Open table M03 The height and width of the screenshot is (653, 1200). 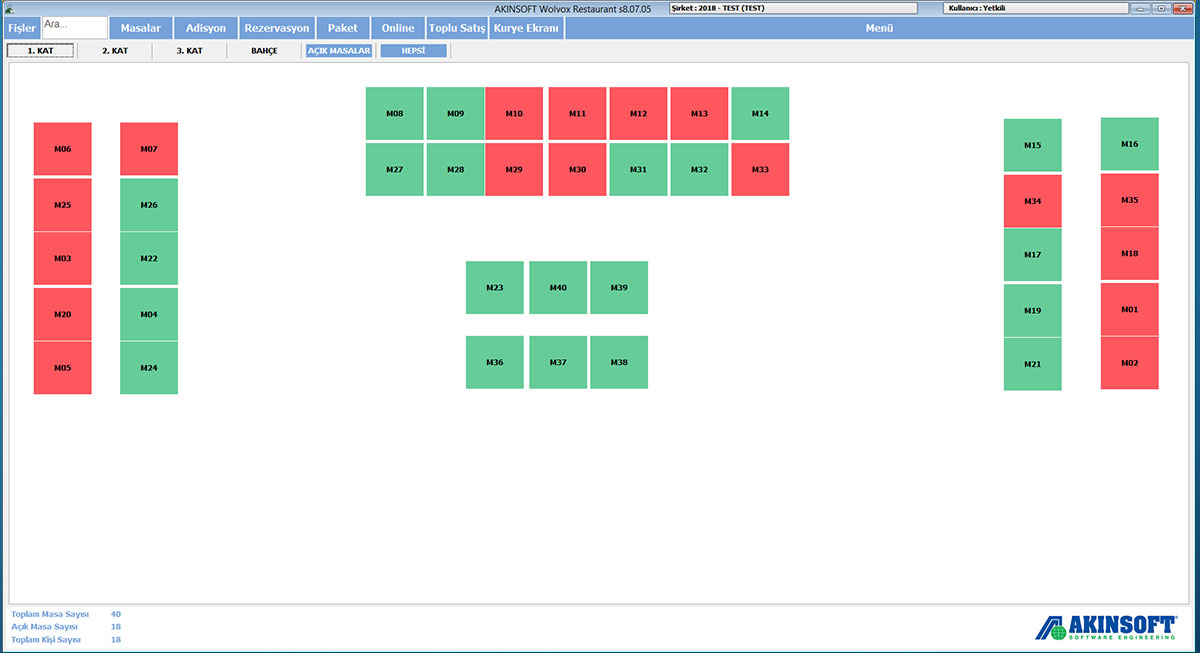coord(62,259)
